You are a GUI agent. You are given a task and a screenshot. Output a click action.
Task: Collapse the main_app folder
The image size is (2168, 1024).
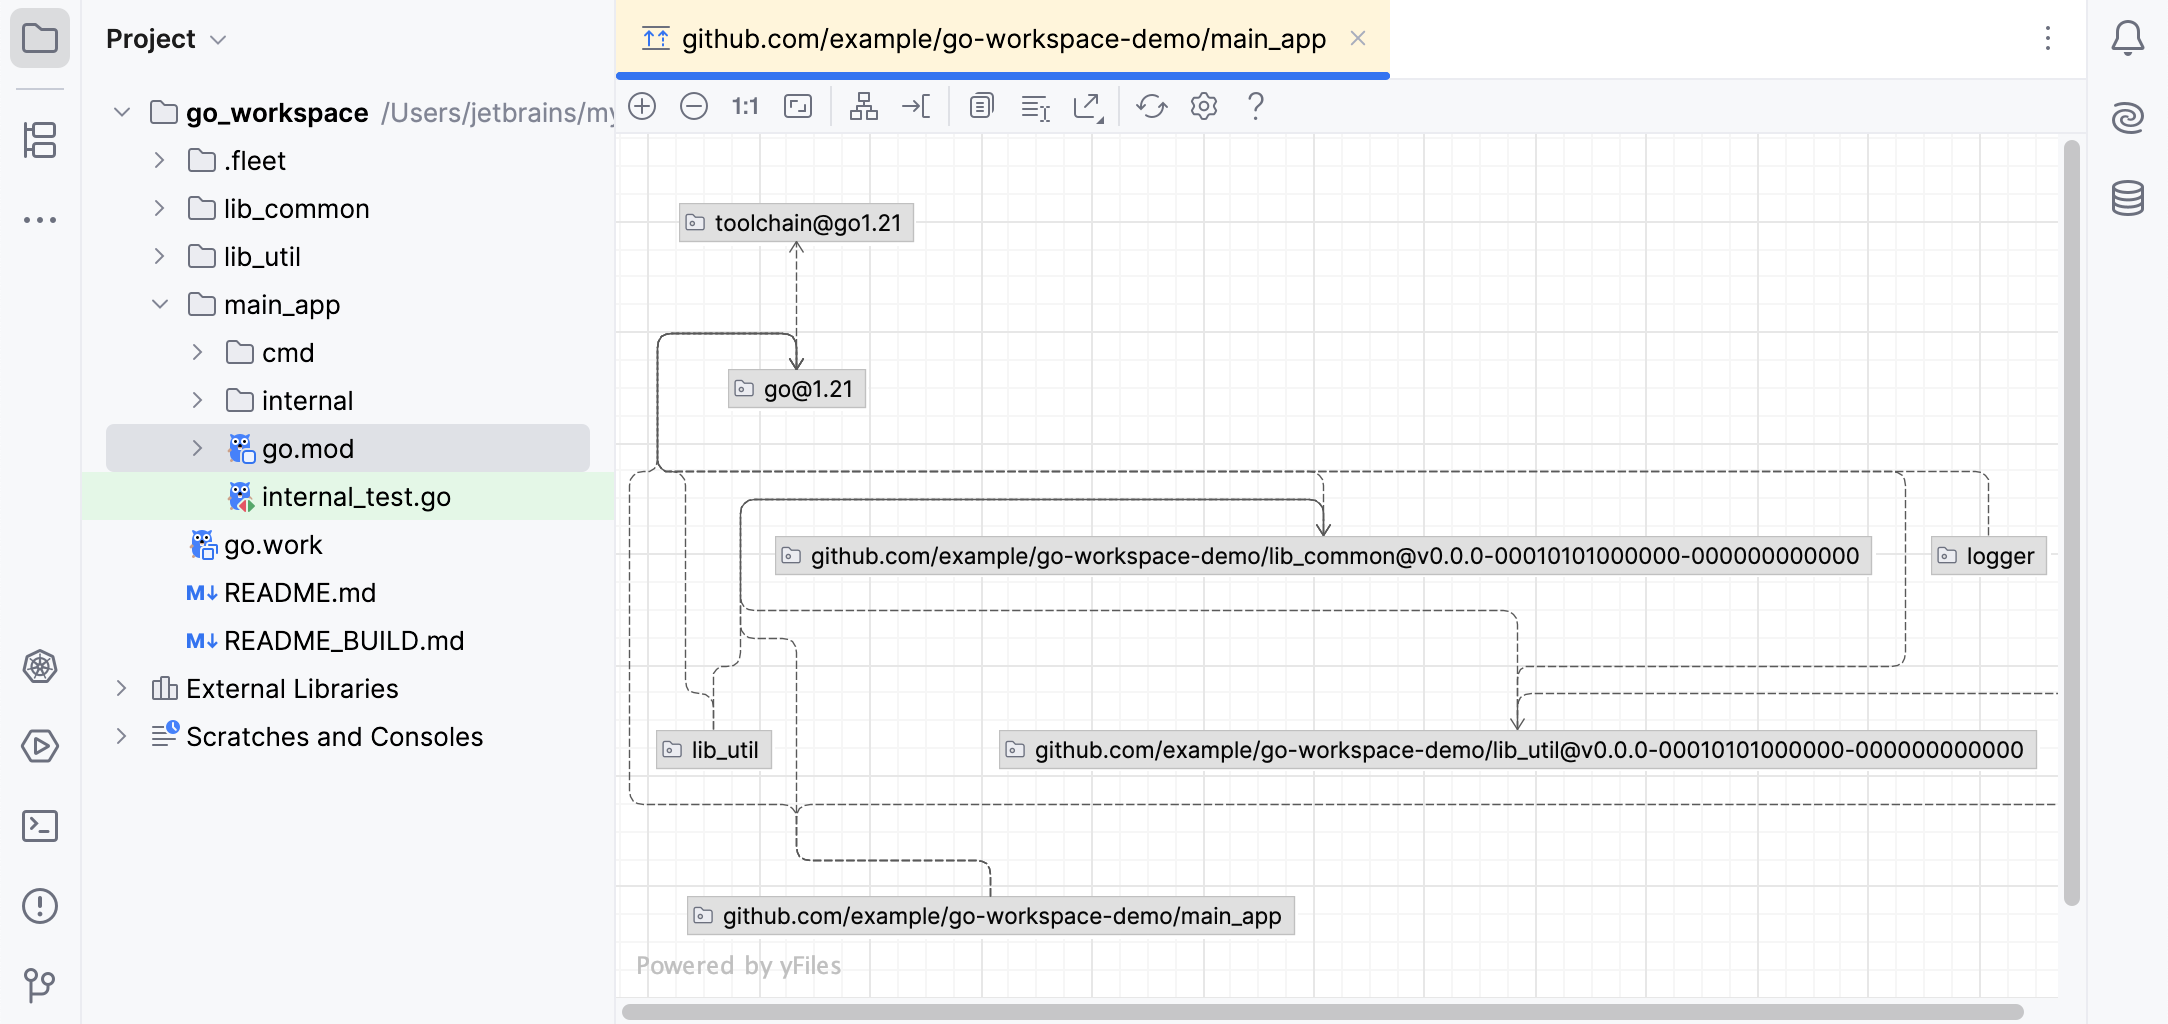(x=159, y=304)
